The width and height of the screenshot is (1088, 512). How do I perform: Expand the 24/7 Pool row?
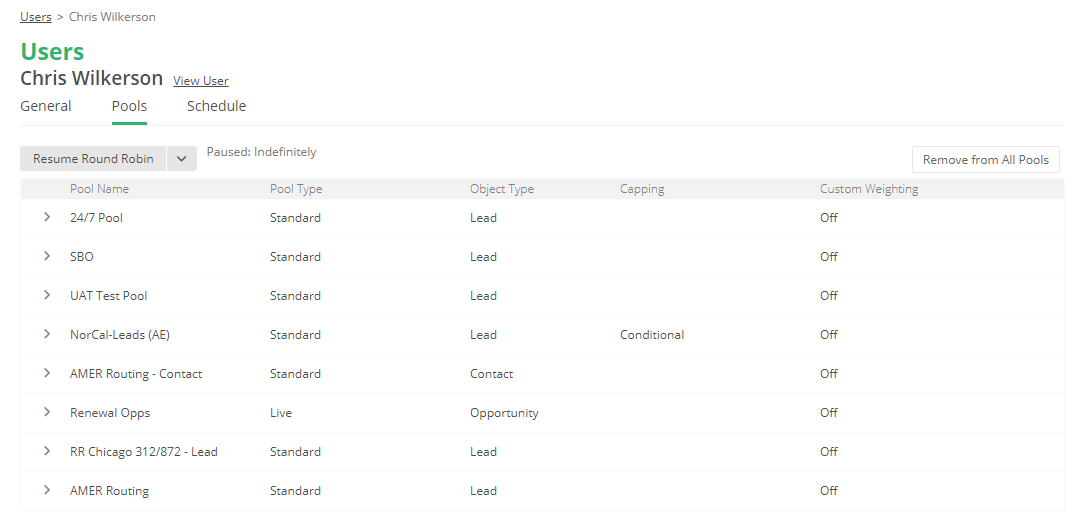pyautogui.click(x=47, y=217)
